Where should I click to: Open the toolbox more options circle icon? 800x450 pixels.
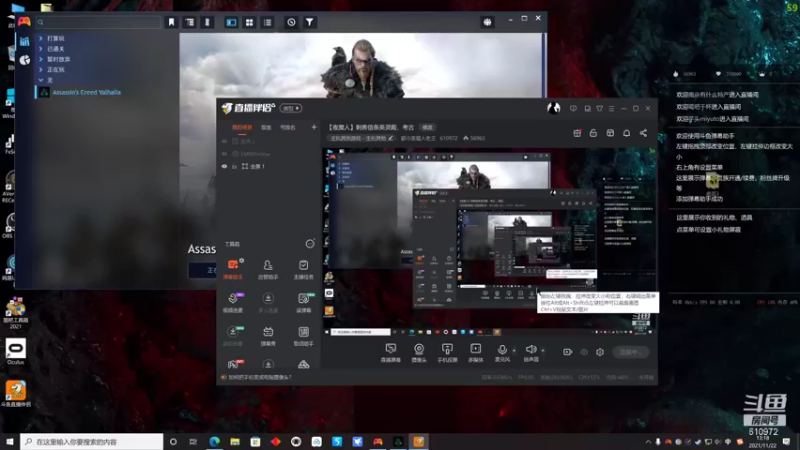[x=310, y=244]
